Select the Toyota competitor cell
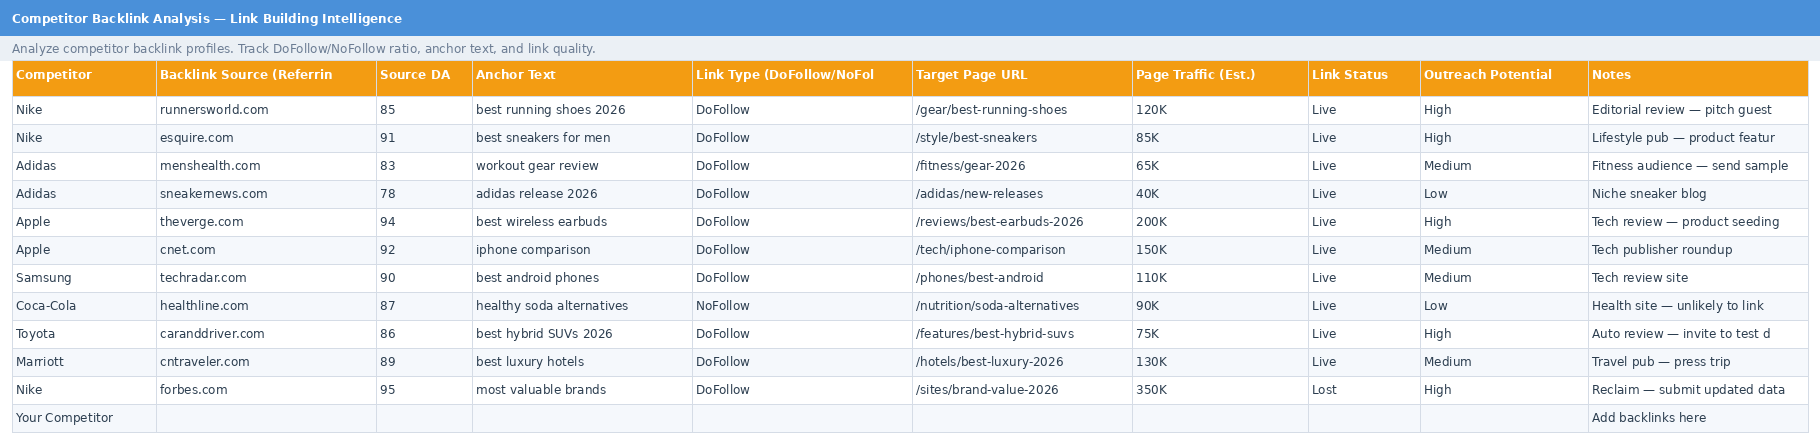Image resolution: width=1820 pixels, height=440 pixels. pos(84,335)
